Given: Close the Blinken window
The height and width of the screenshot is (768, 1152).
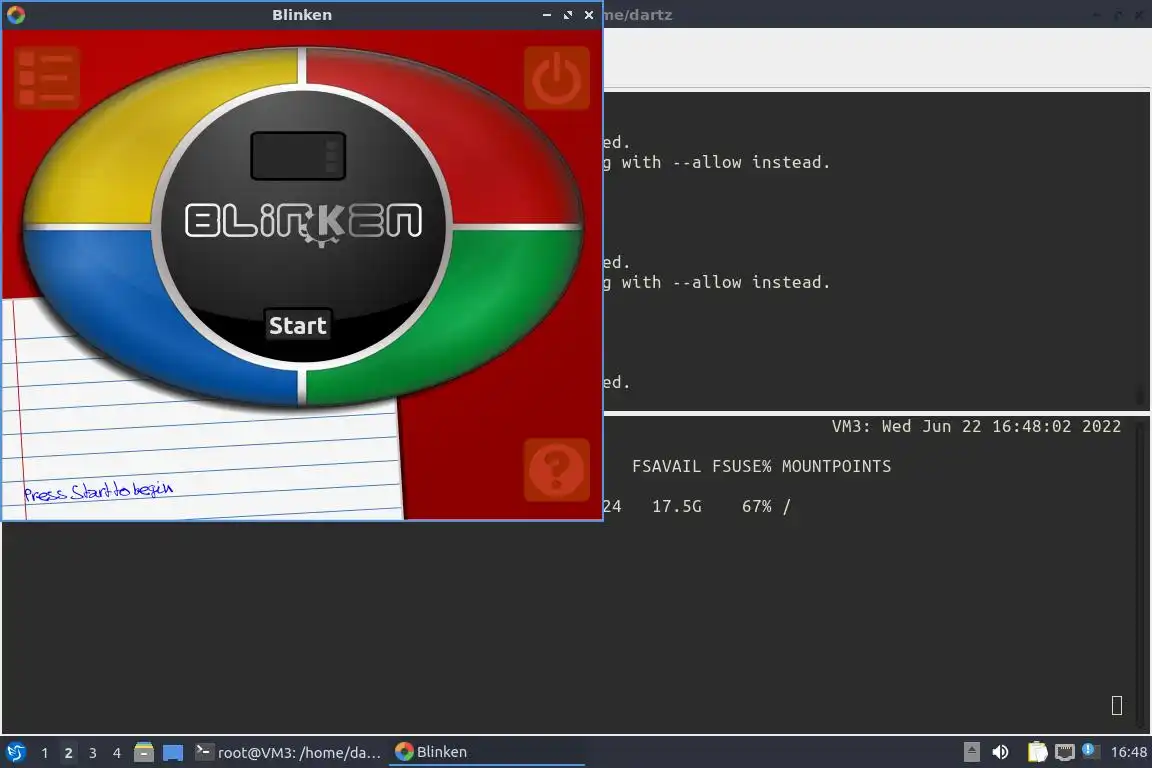Looking at the screenshot, I should tap(588, 15).
